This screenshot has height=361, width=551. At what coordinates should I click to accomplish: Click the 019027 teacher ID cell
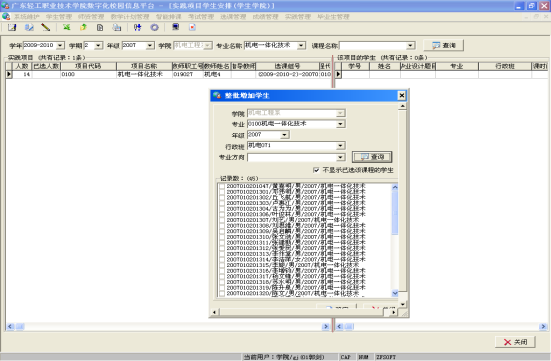tap(188, 74)
